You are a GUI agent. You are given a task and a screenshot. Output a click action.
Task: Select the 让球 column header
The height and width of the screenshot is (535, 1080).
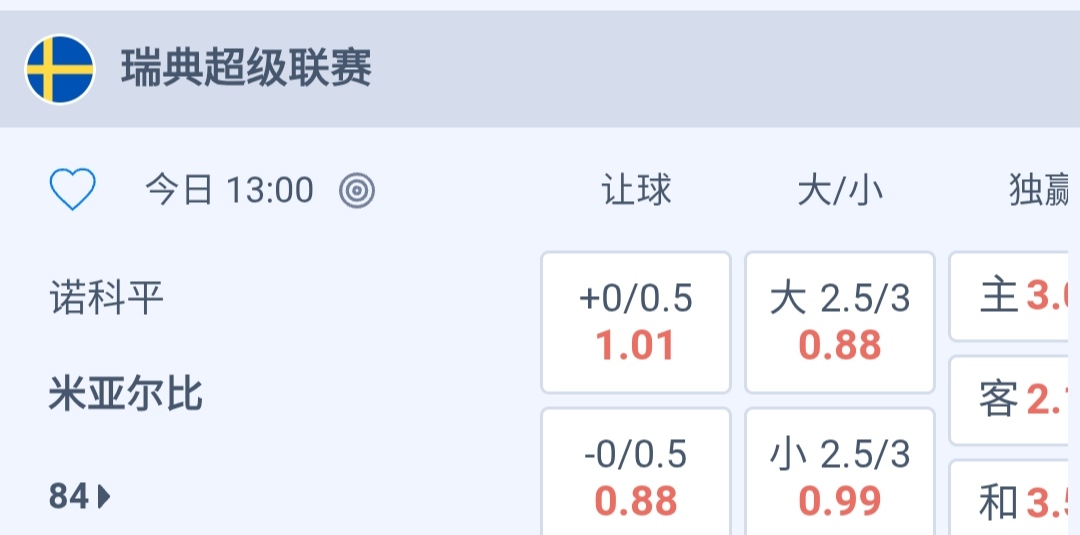click(x=636, y=190)
